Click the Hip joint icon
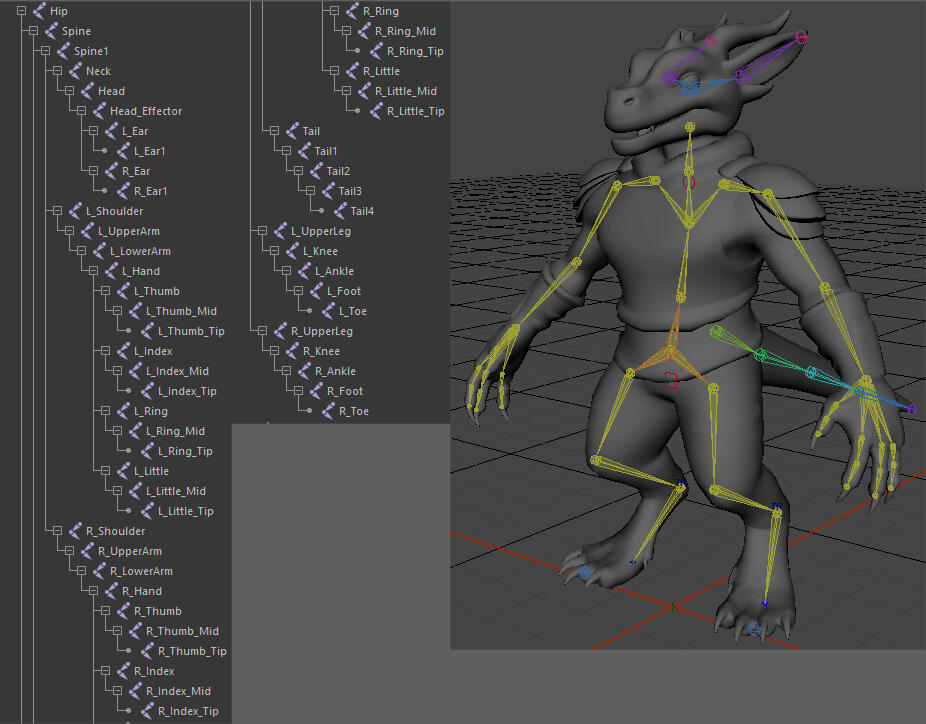This screenshot has height=724, width=926. (x=38, y=10)
